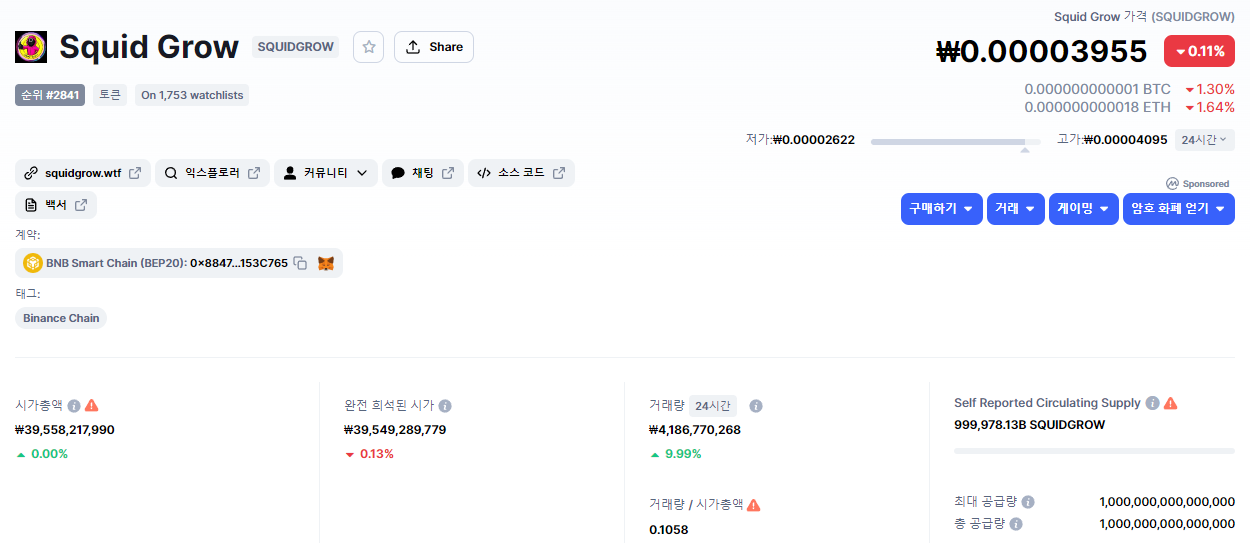Copy the BNB contract address
This screenshot has height=560, width=1250.
pos(300,263)
